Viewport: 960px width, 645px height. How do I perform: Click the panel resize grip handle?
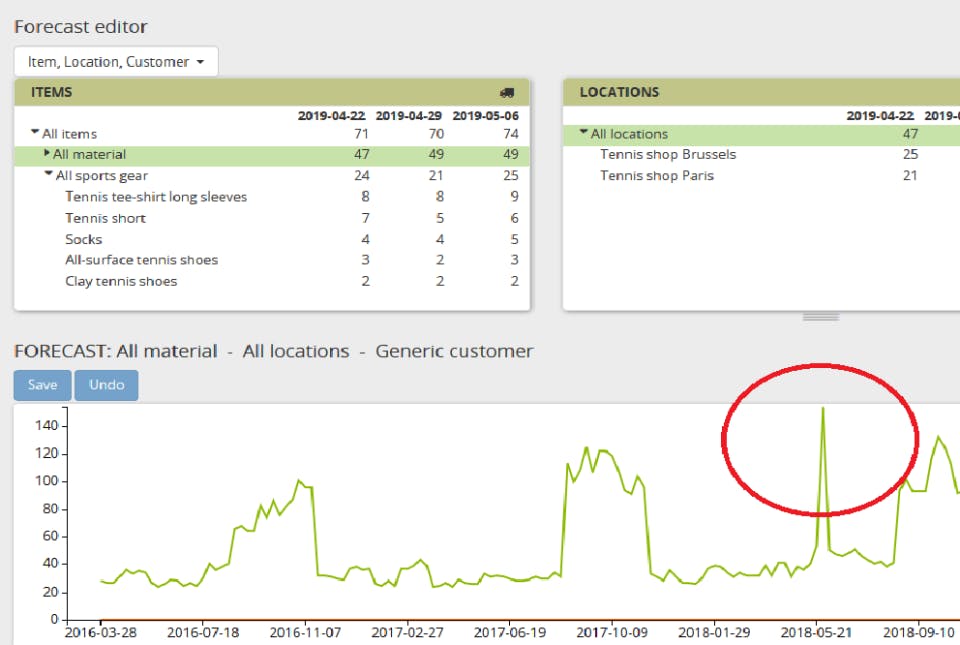821,317
